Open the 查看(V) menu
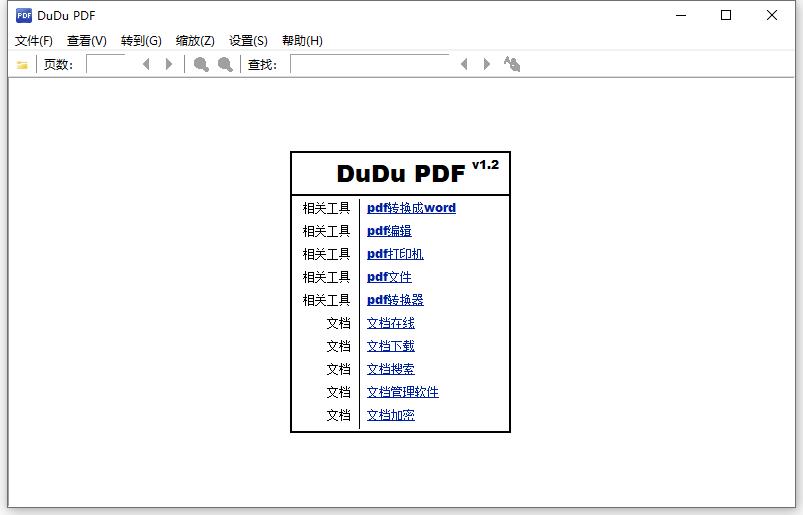 (x=87, y=40)
